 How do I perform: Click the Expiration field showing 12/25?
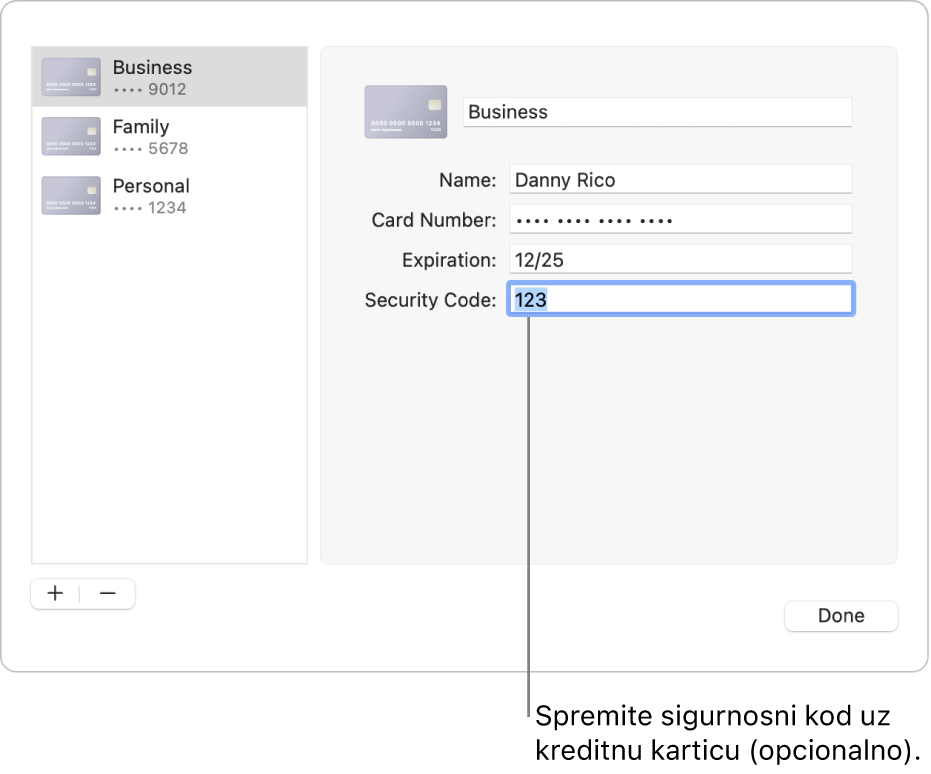tap(680, 260)
